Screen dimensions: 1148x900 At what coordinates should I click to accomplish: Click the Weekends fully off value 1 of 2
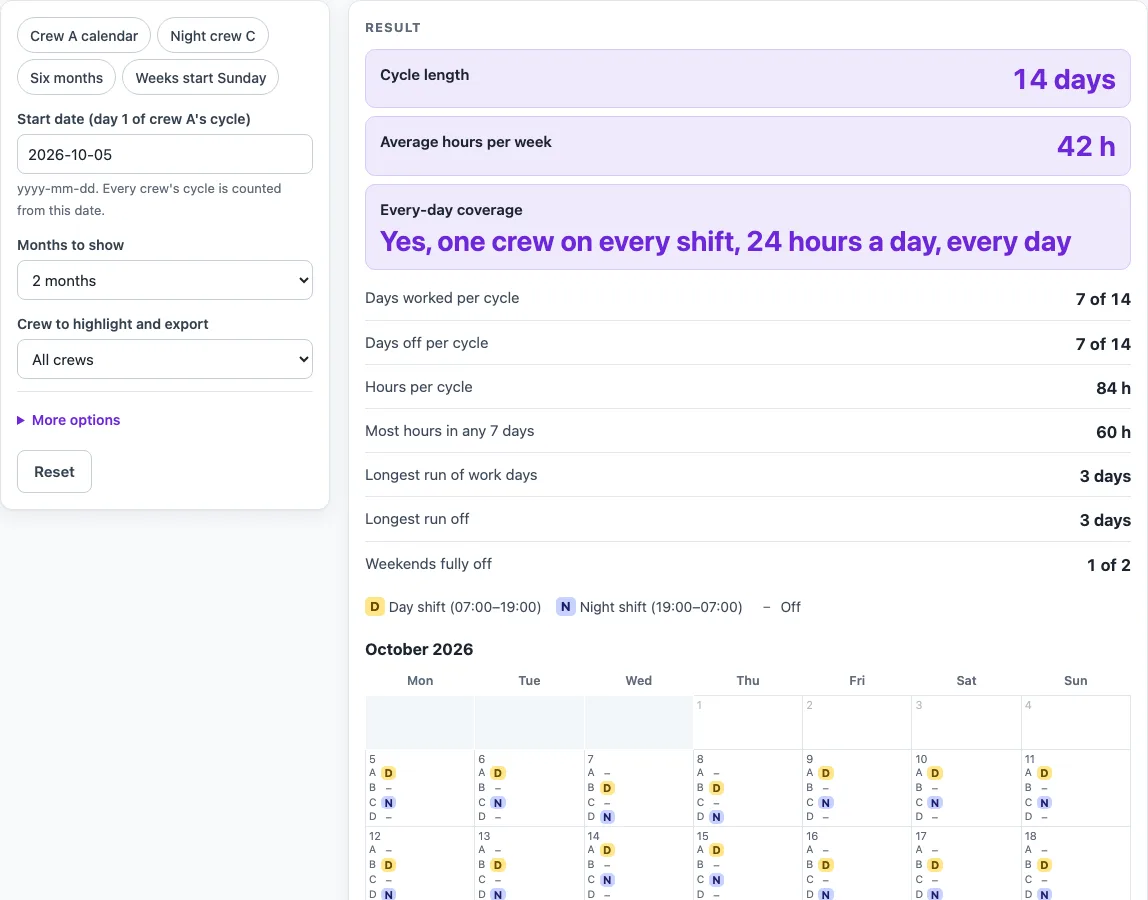(1108, 565)
